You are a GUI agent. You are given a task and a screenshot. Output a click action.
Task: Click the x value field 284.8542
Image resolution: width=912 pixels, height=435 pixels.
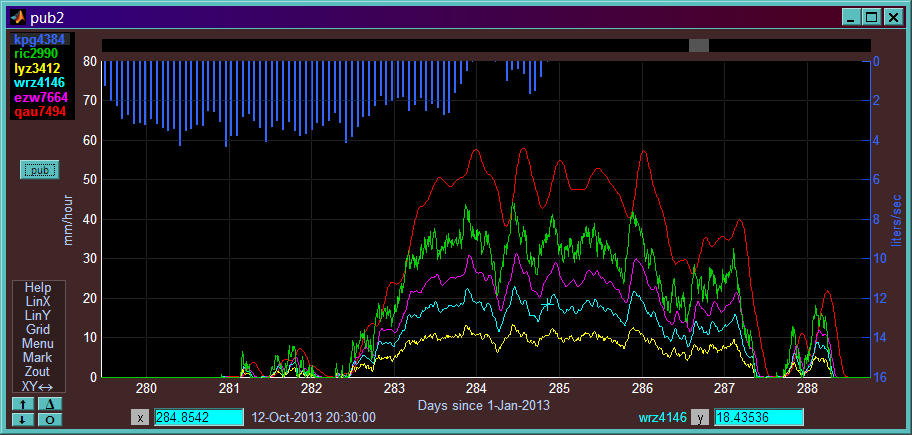(199, 418)
